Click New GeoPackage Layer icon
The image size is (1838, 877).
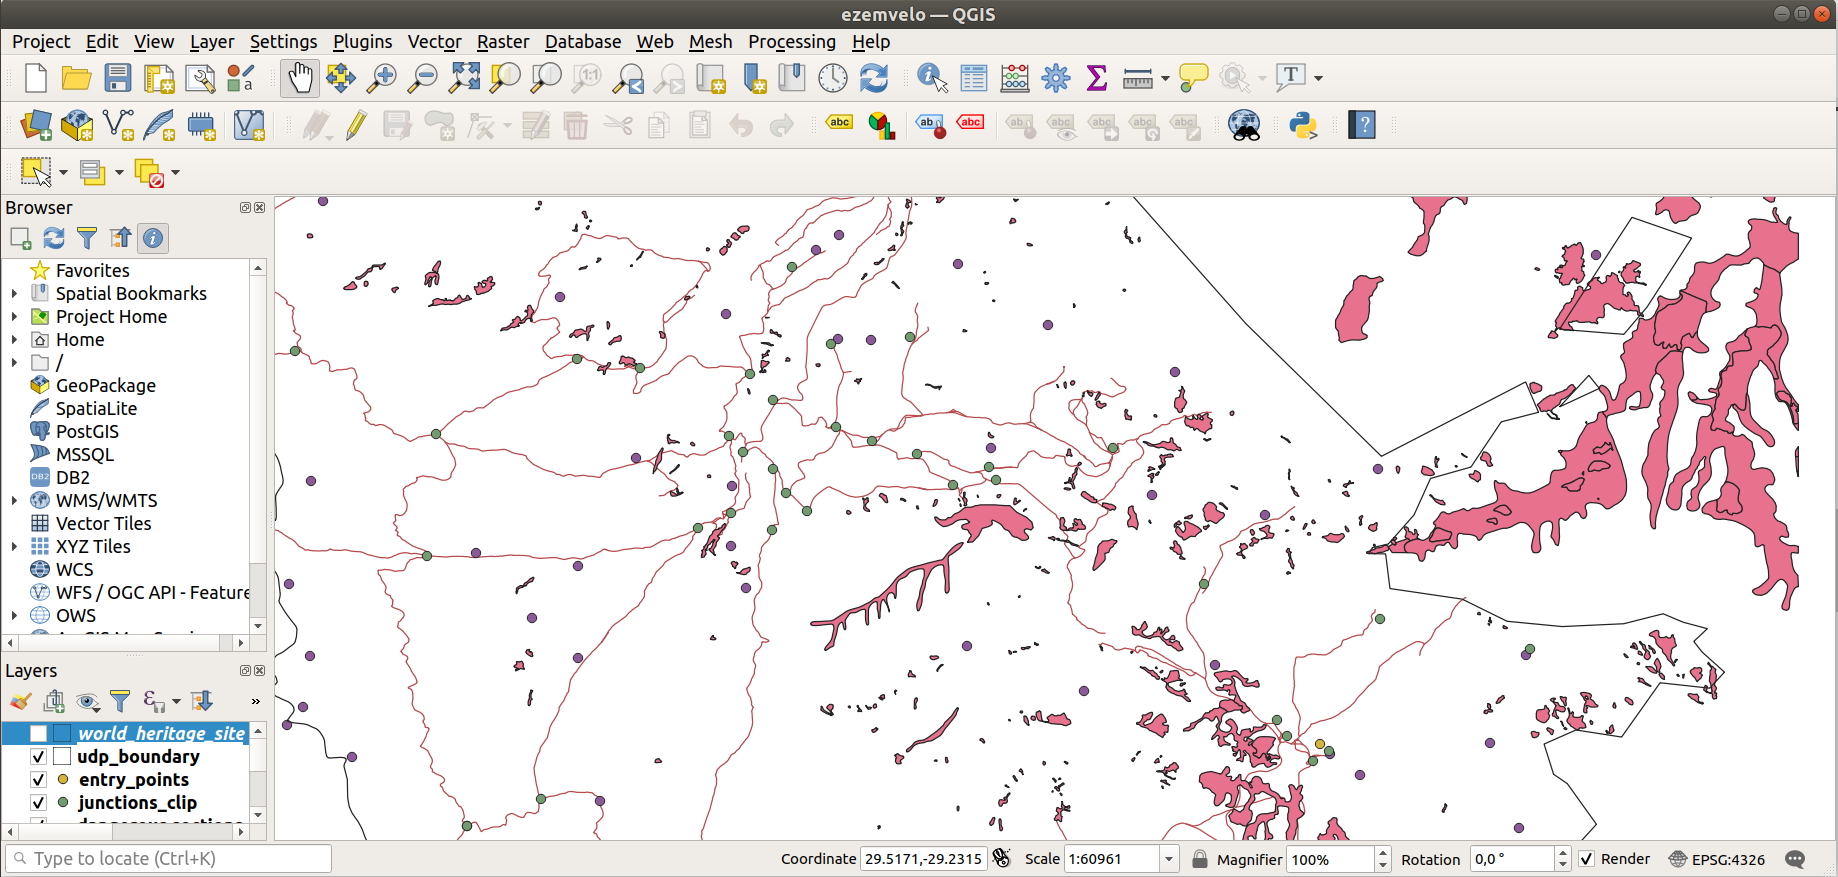[77, 125]
